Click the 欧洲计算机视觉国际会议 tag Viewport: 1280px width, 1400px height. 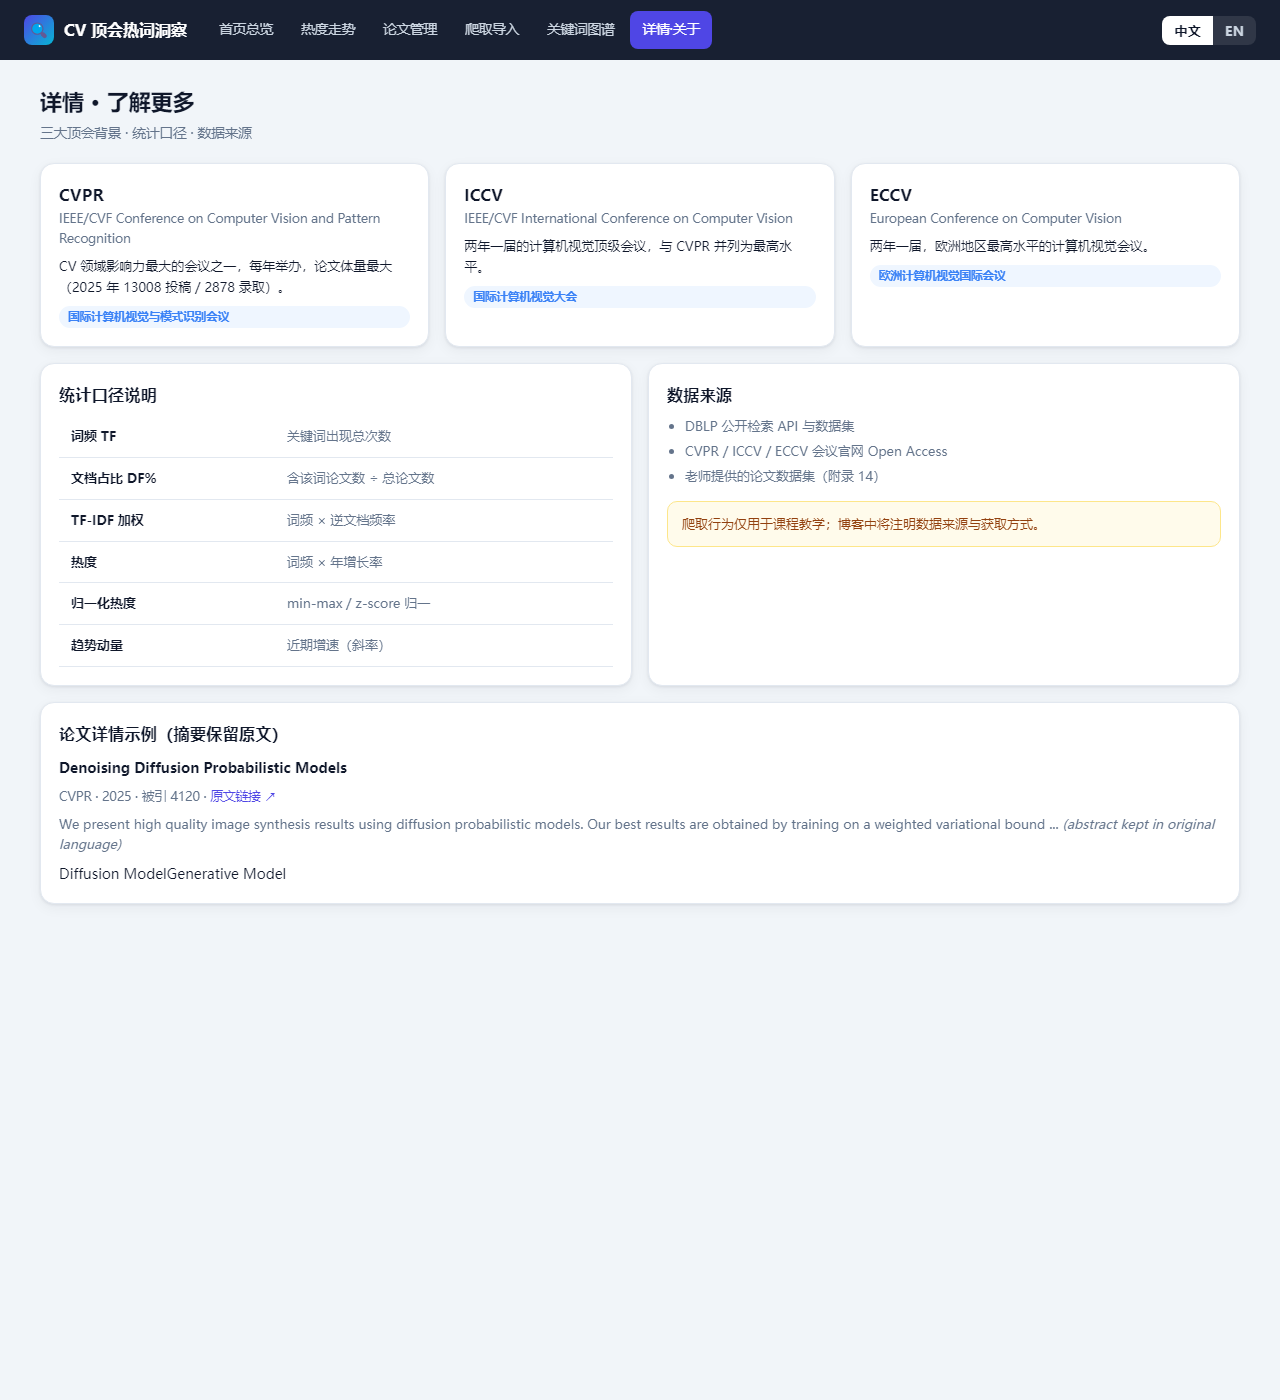(1045, 276)
